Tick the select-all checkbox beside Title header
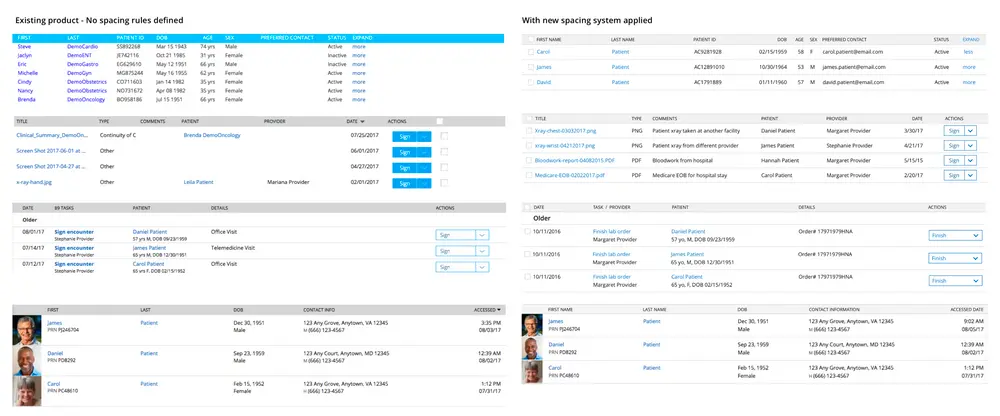The height and width of the screenshot is (416, 1000). click(529, 117)
